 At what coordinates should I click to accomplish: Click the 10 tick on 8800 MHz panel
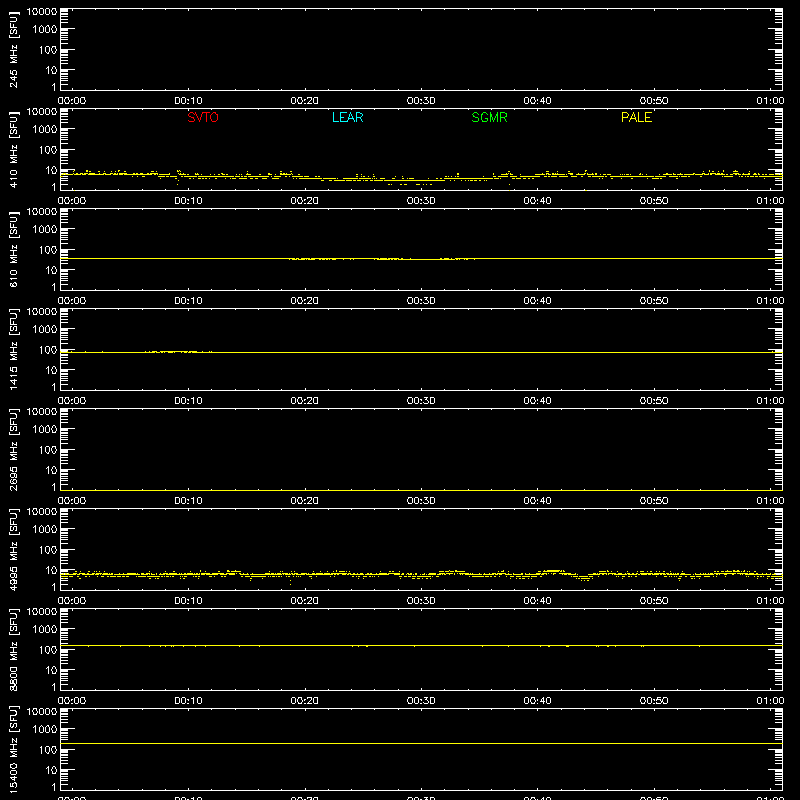pyautogui.click(x=51, y=670)
